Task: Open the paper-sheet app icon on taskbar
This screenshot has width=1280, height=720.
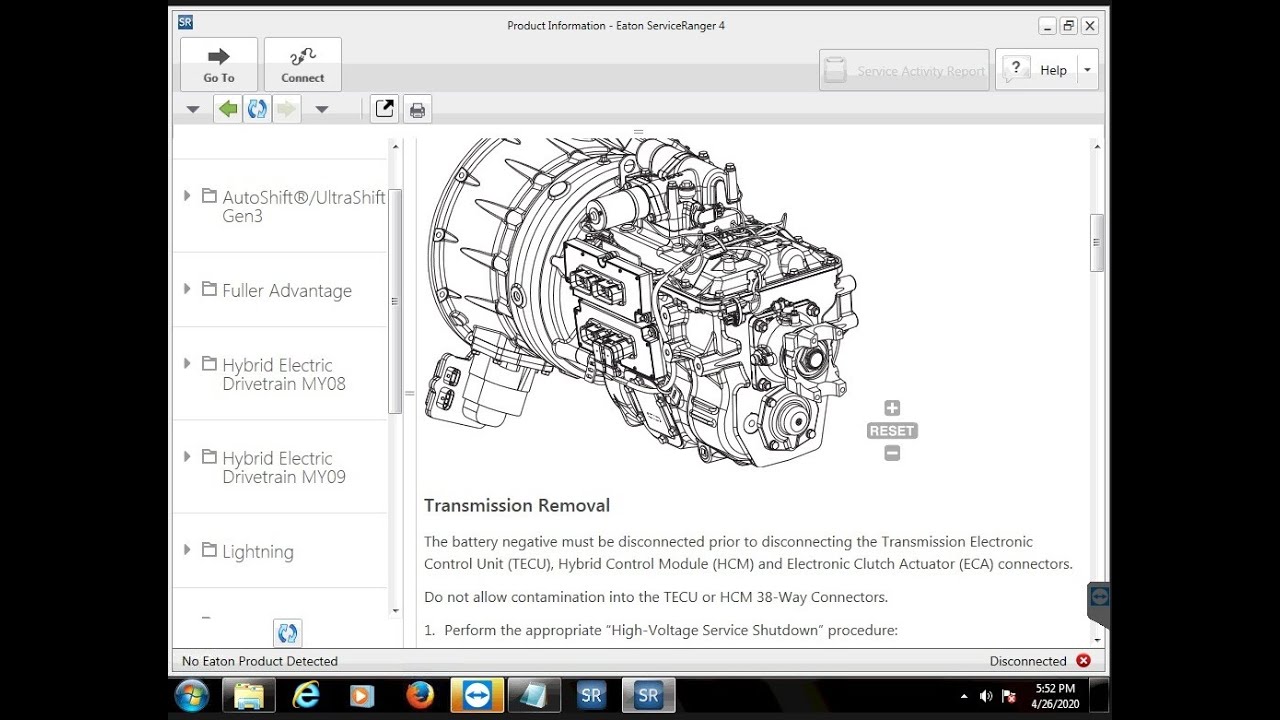Action: coord(534,696)
